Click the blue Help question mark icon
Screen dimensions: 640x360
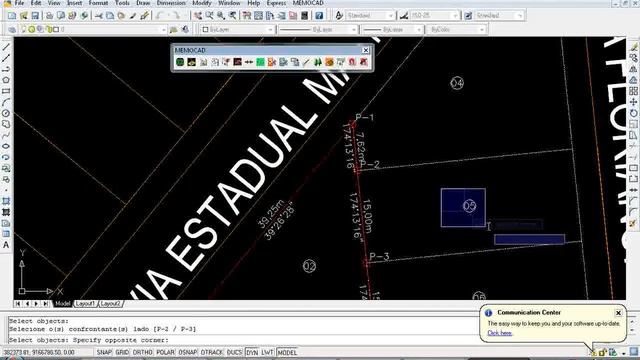pos(319,16)
